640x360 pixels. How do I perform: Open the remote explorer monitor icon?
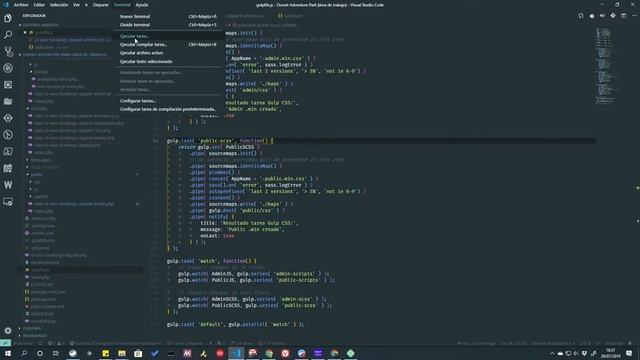pyautogui.click(x=8, y=202)
